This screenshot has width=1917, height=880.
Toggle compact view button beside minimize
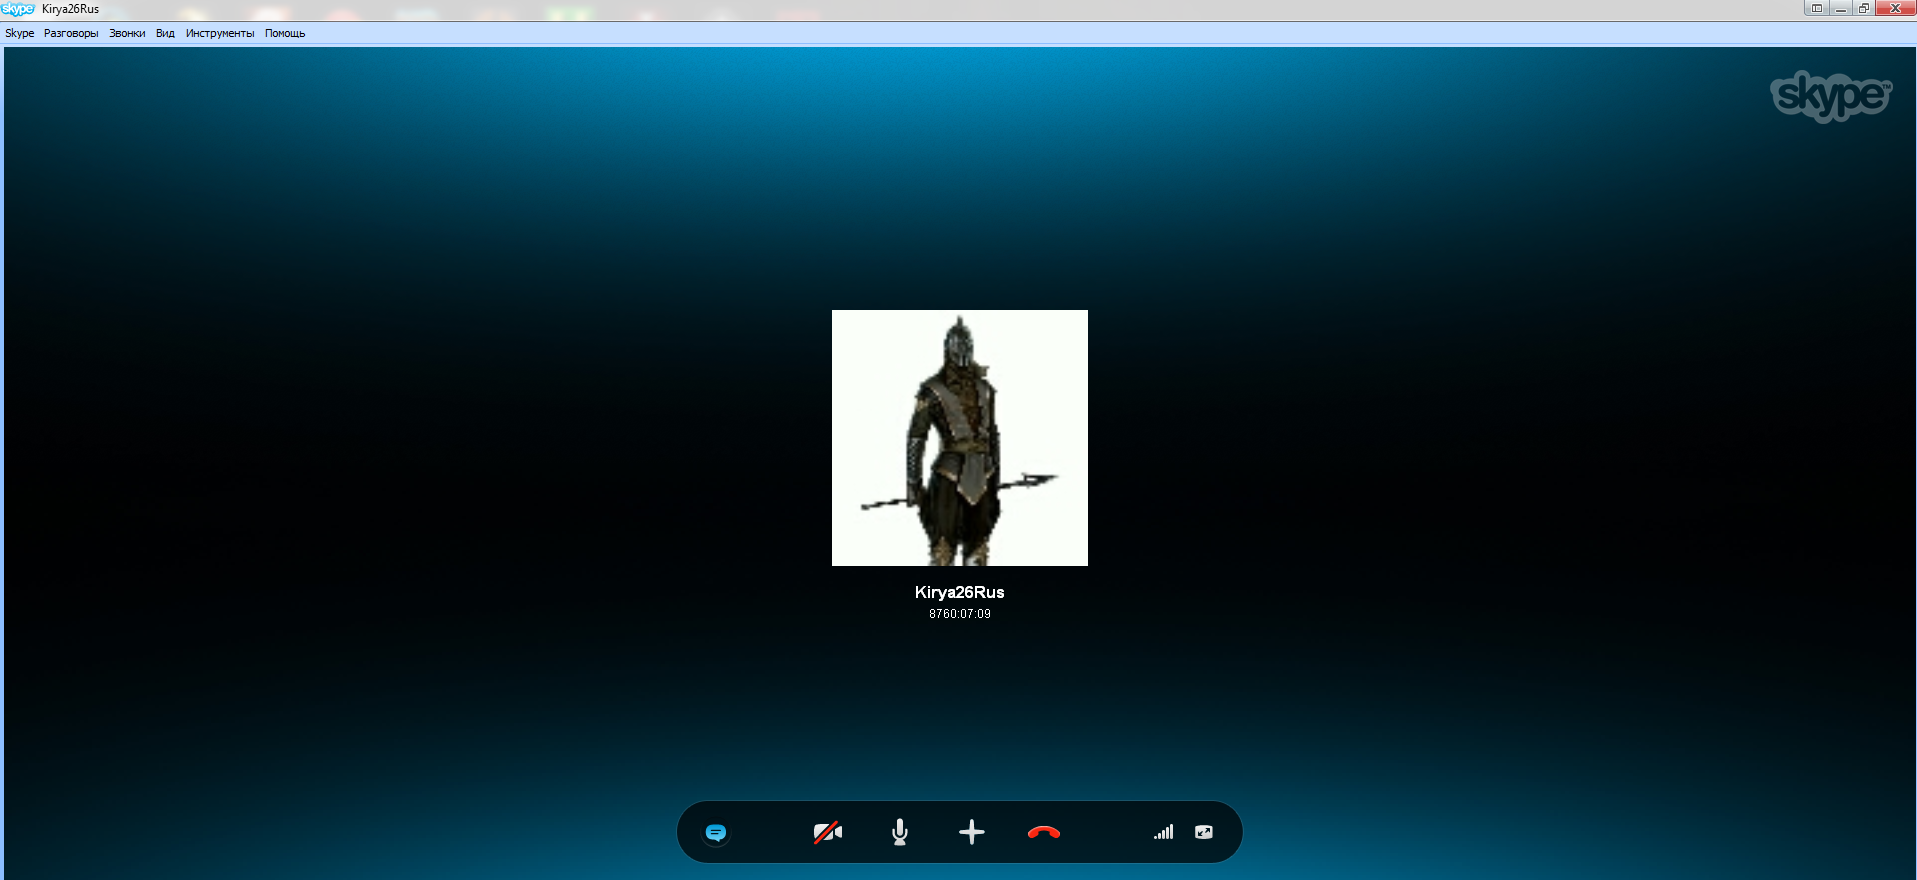1816,8
